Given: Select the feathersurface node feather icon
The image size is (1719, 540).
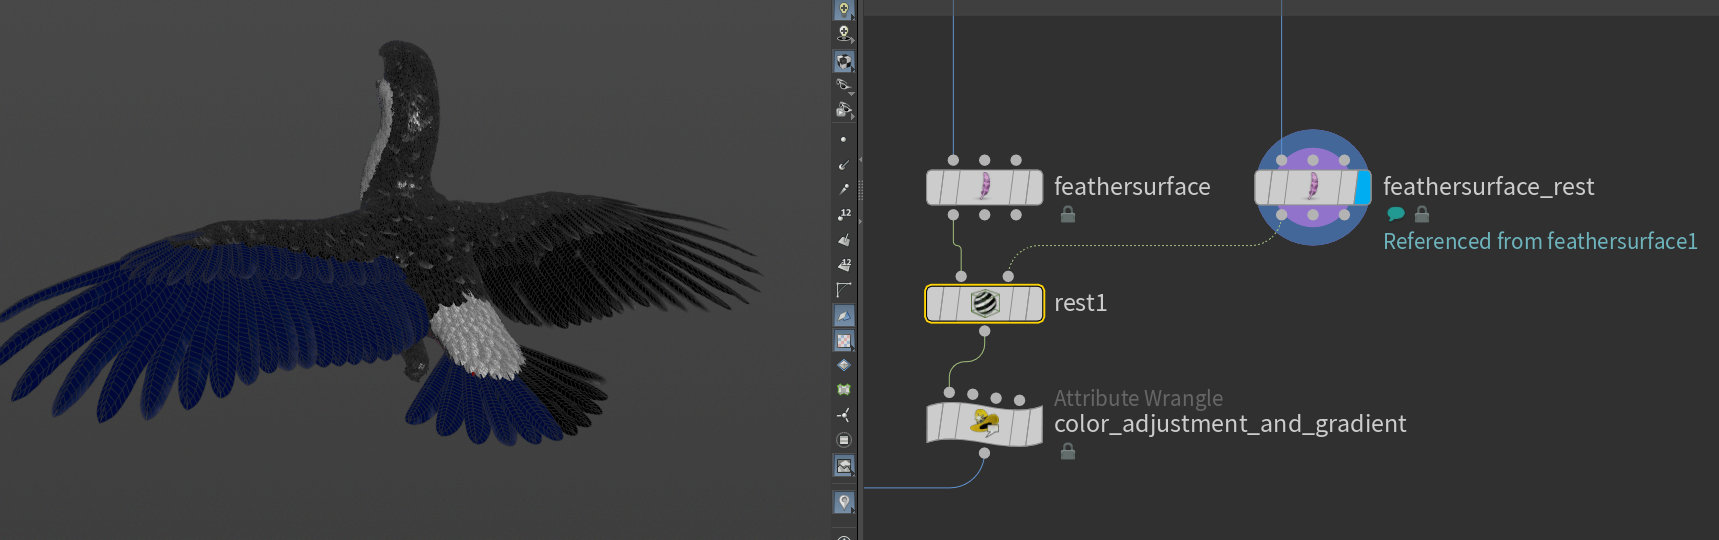Looking at the screenshot, I should (984, 187).
